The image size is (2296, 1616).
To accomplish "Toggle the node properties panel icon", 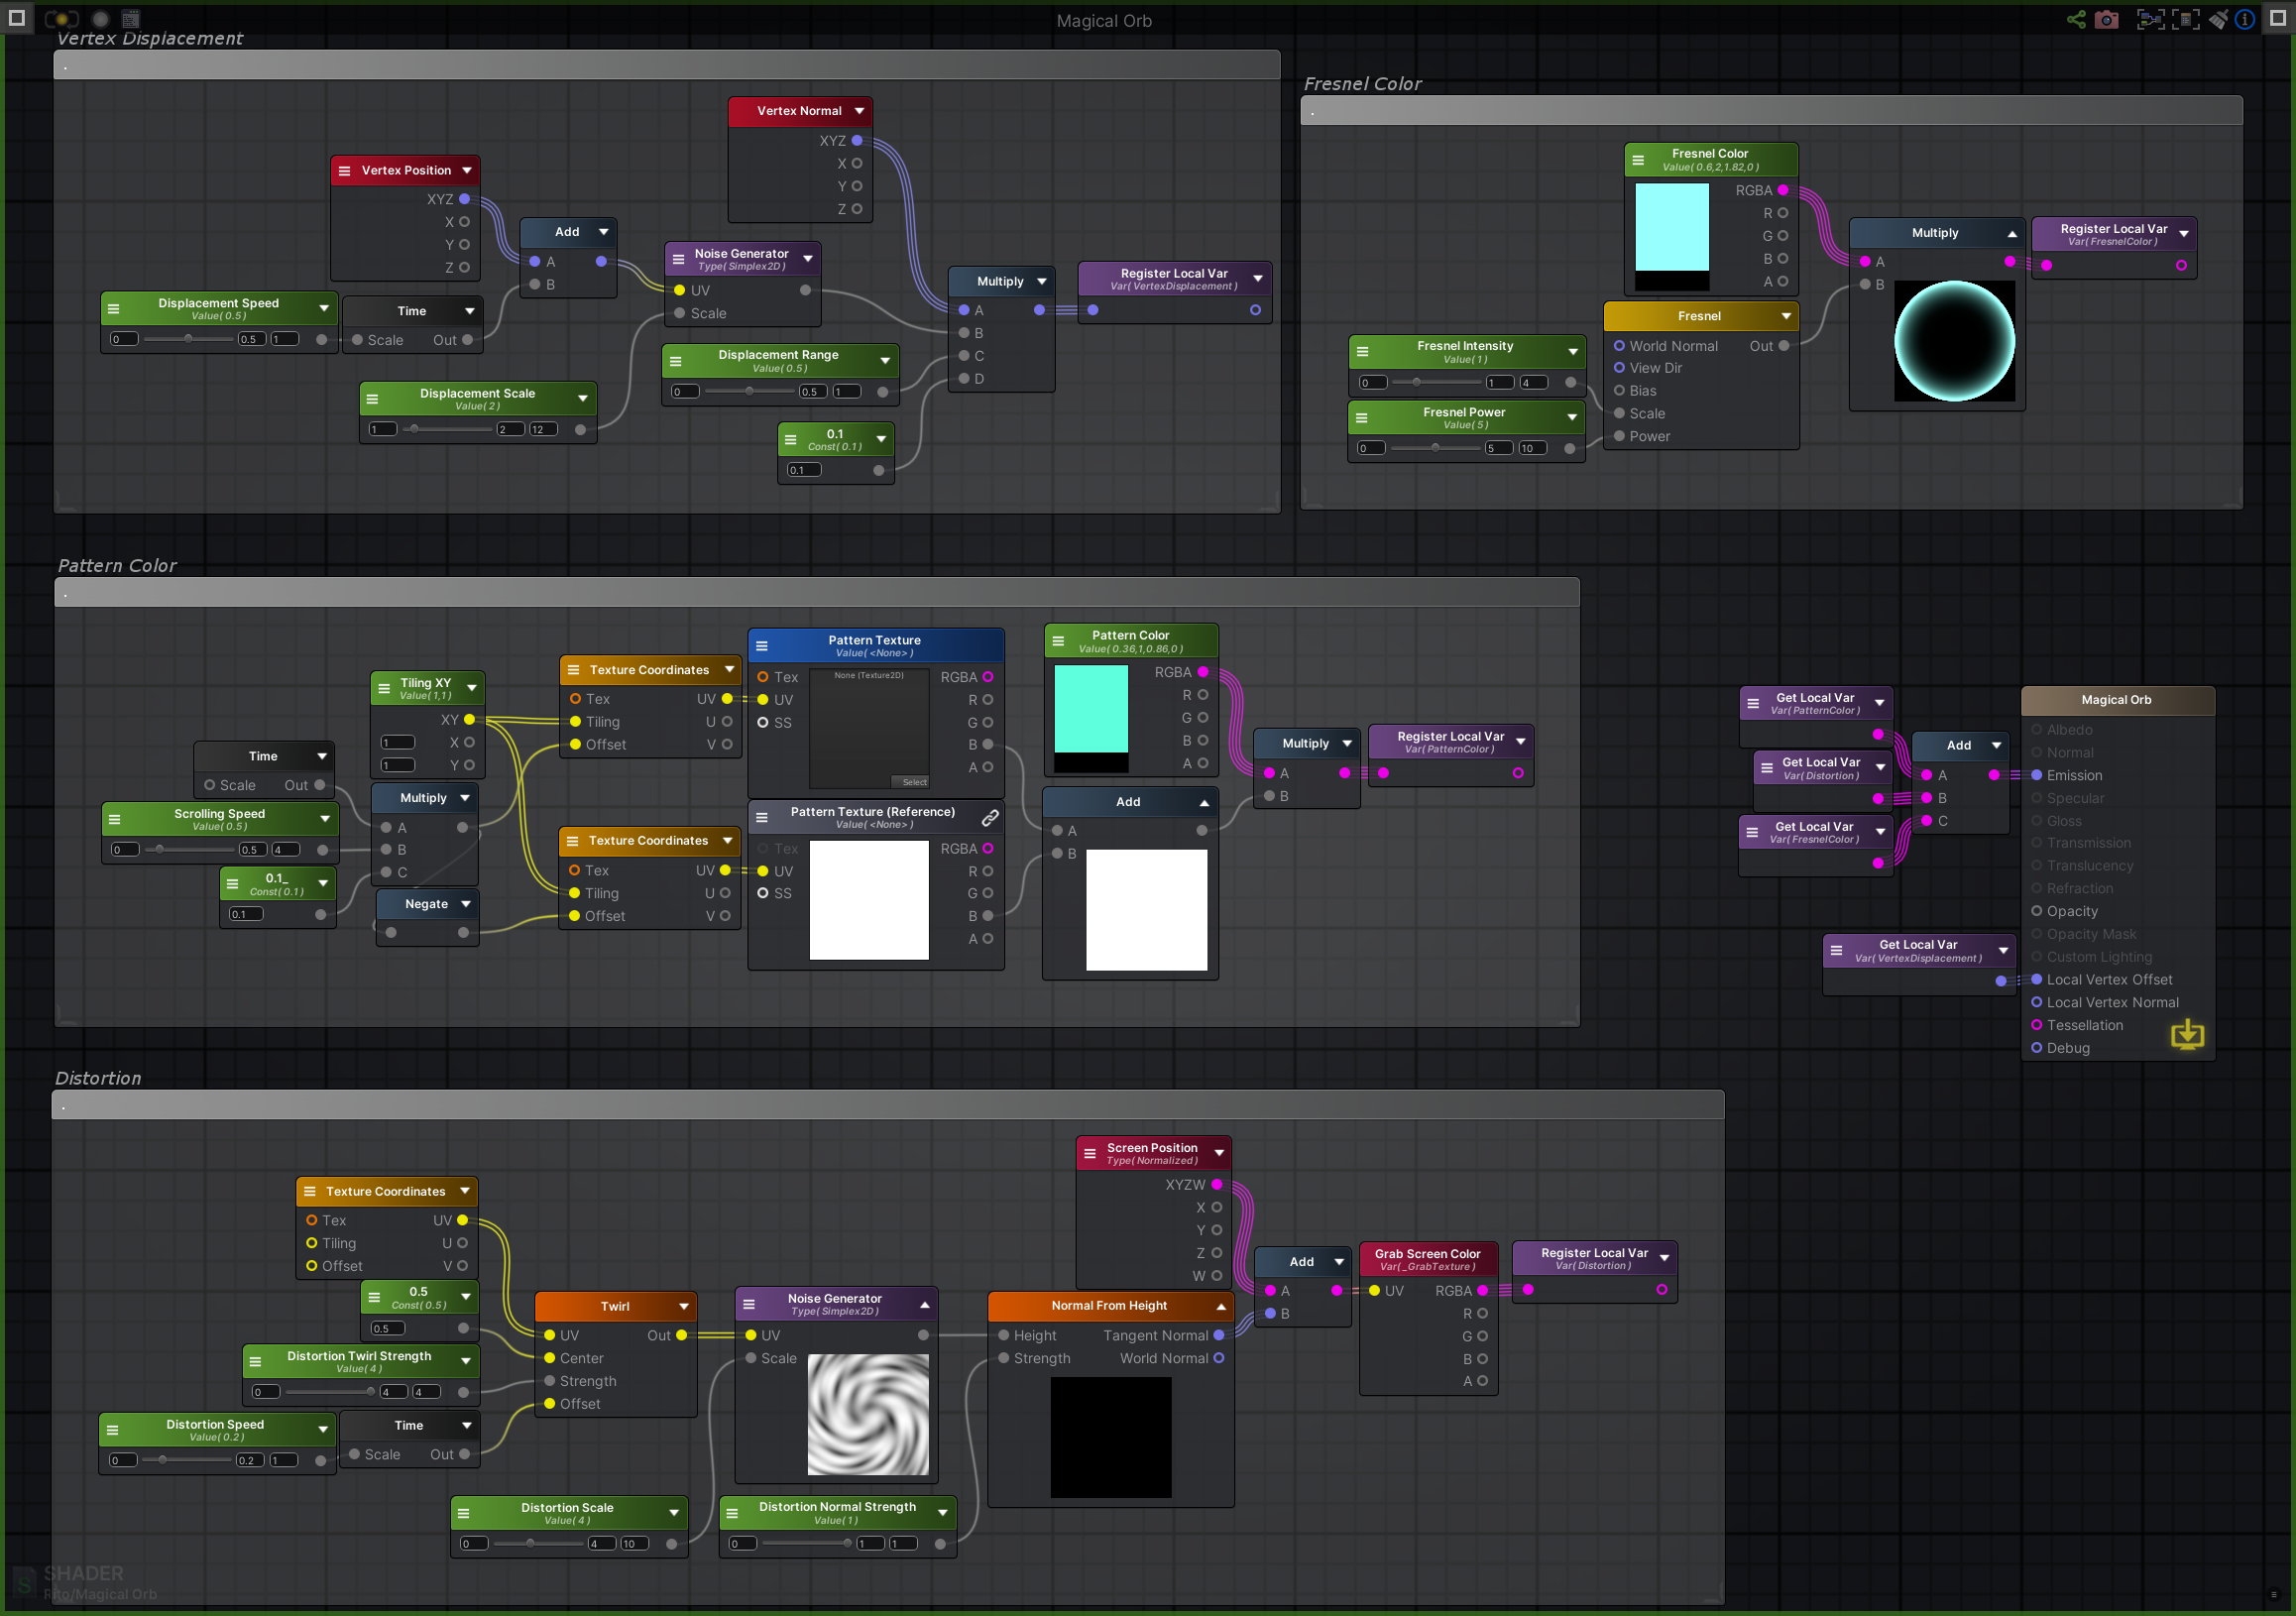I will 2188,19.
